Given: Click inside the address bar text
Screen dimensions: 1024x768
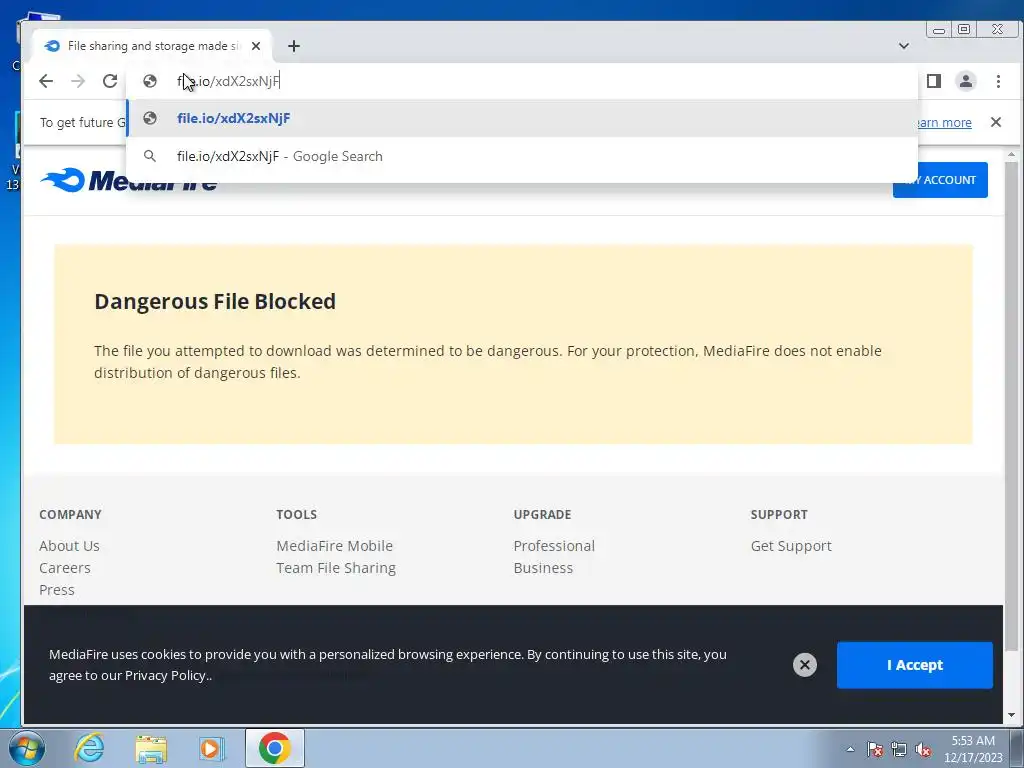Looking at the screenshot, I should pos(228,81).
